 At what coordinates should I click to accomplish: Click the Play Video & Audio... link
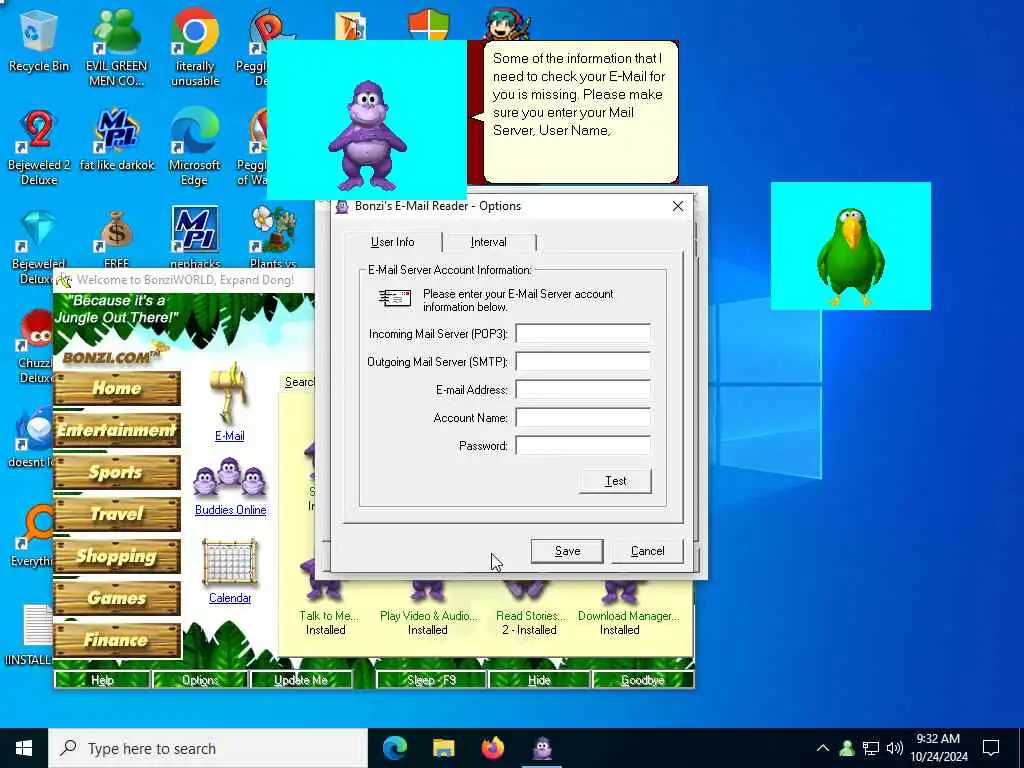click(x=428, y=616)
